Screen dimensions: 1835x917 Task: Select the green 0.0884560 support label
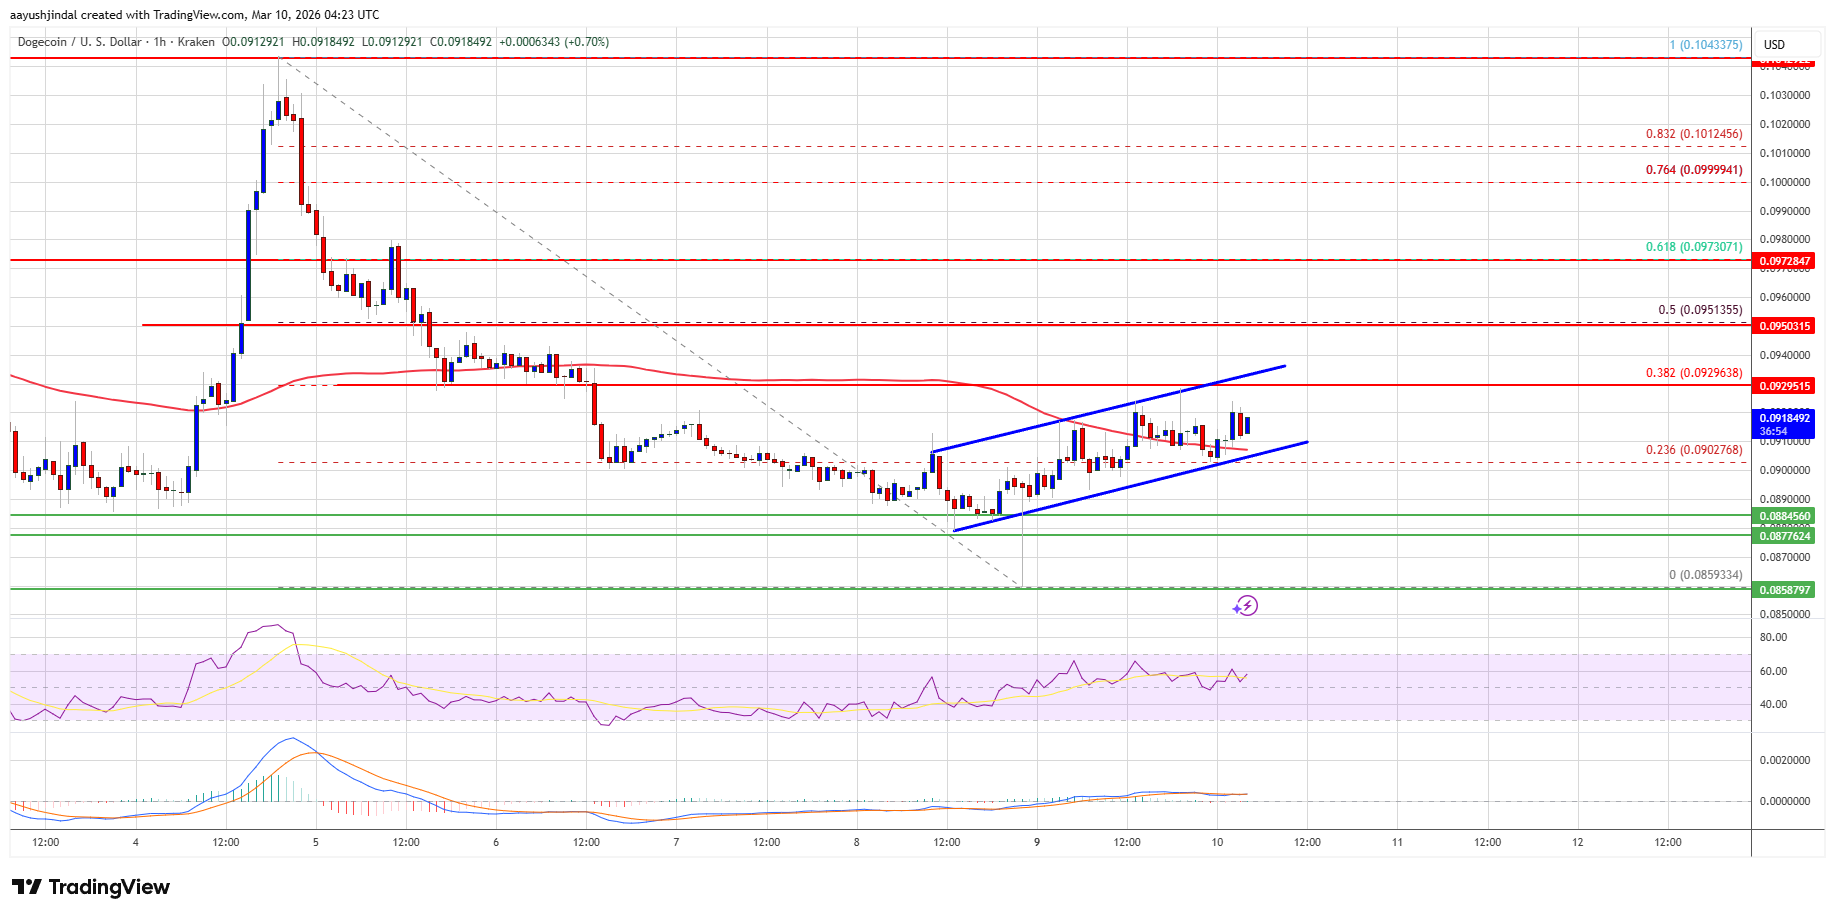(1785, 516)
